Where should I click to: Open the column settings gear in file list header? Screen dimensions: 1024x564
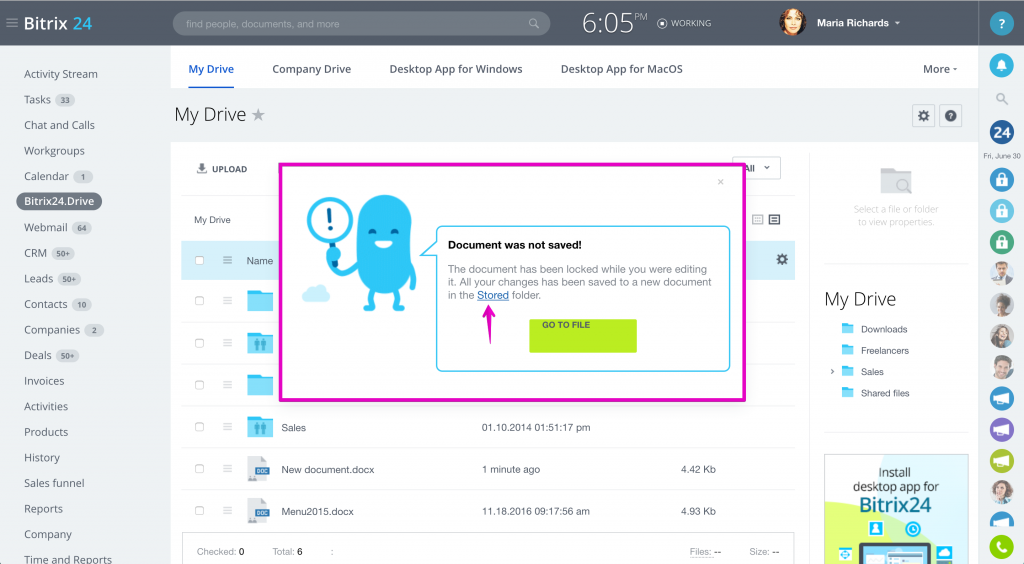(782, 259)
